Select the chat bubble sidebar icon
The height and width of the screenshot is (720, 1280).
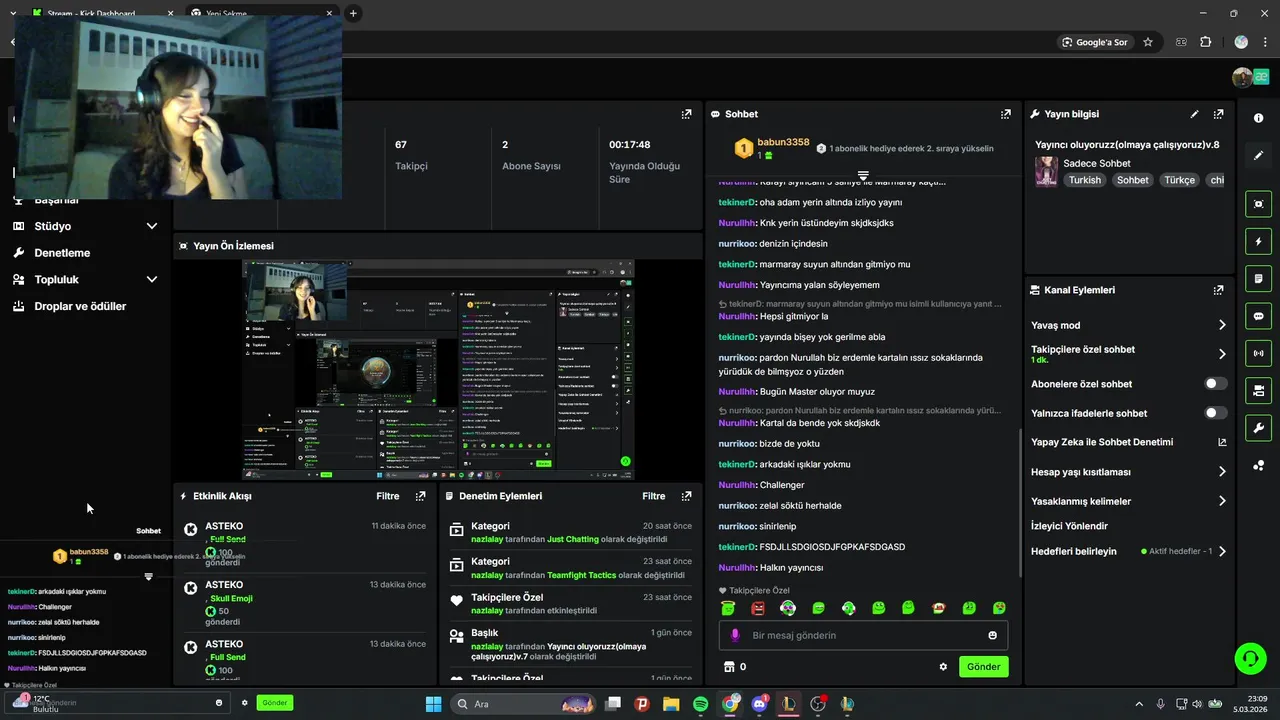click(1258, 316)
